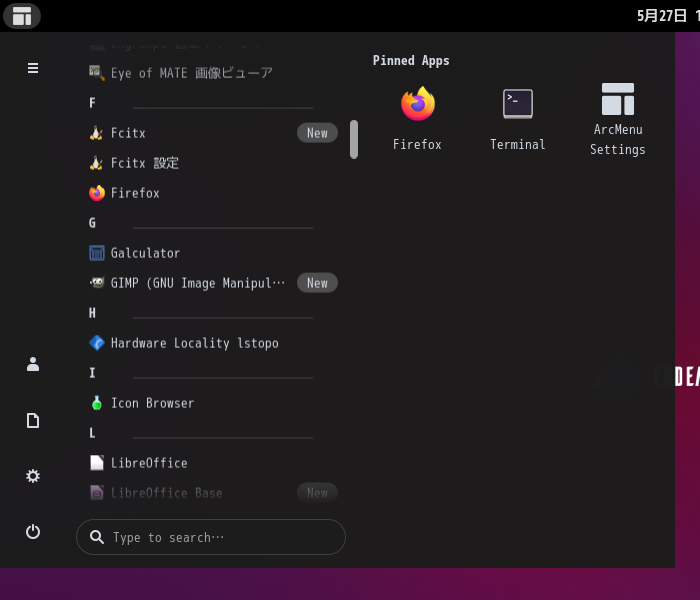Select the 'Galculator' text entry

pyautogui.click(x=146, y=253)
